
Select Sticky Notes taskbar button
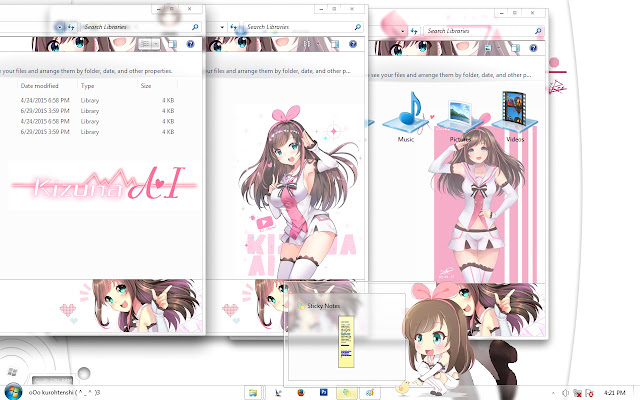[x=347, y=393]
